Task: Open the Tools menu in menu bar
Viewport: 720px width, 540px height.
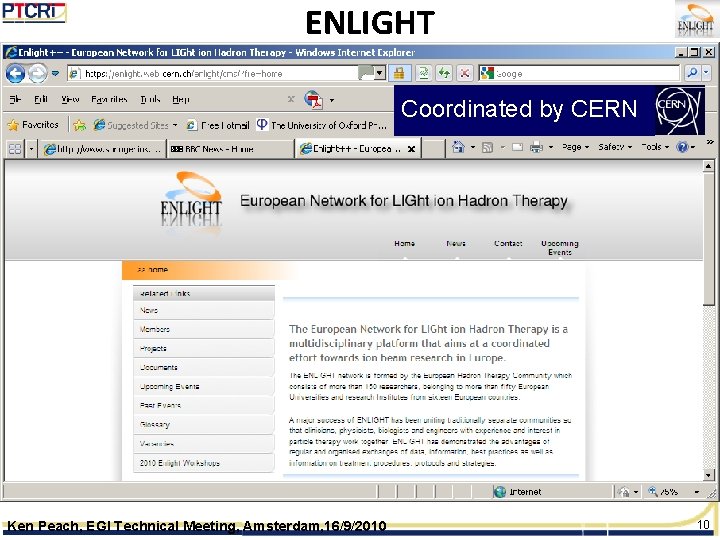Action: (150, 99)
